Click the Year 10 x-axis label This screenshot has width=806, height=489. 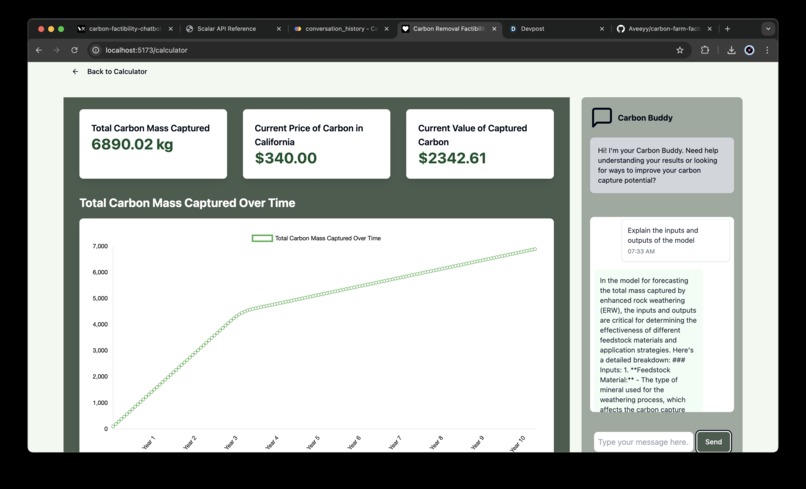[518, 443]
